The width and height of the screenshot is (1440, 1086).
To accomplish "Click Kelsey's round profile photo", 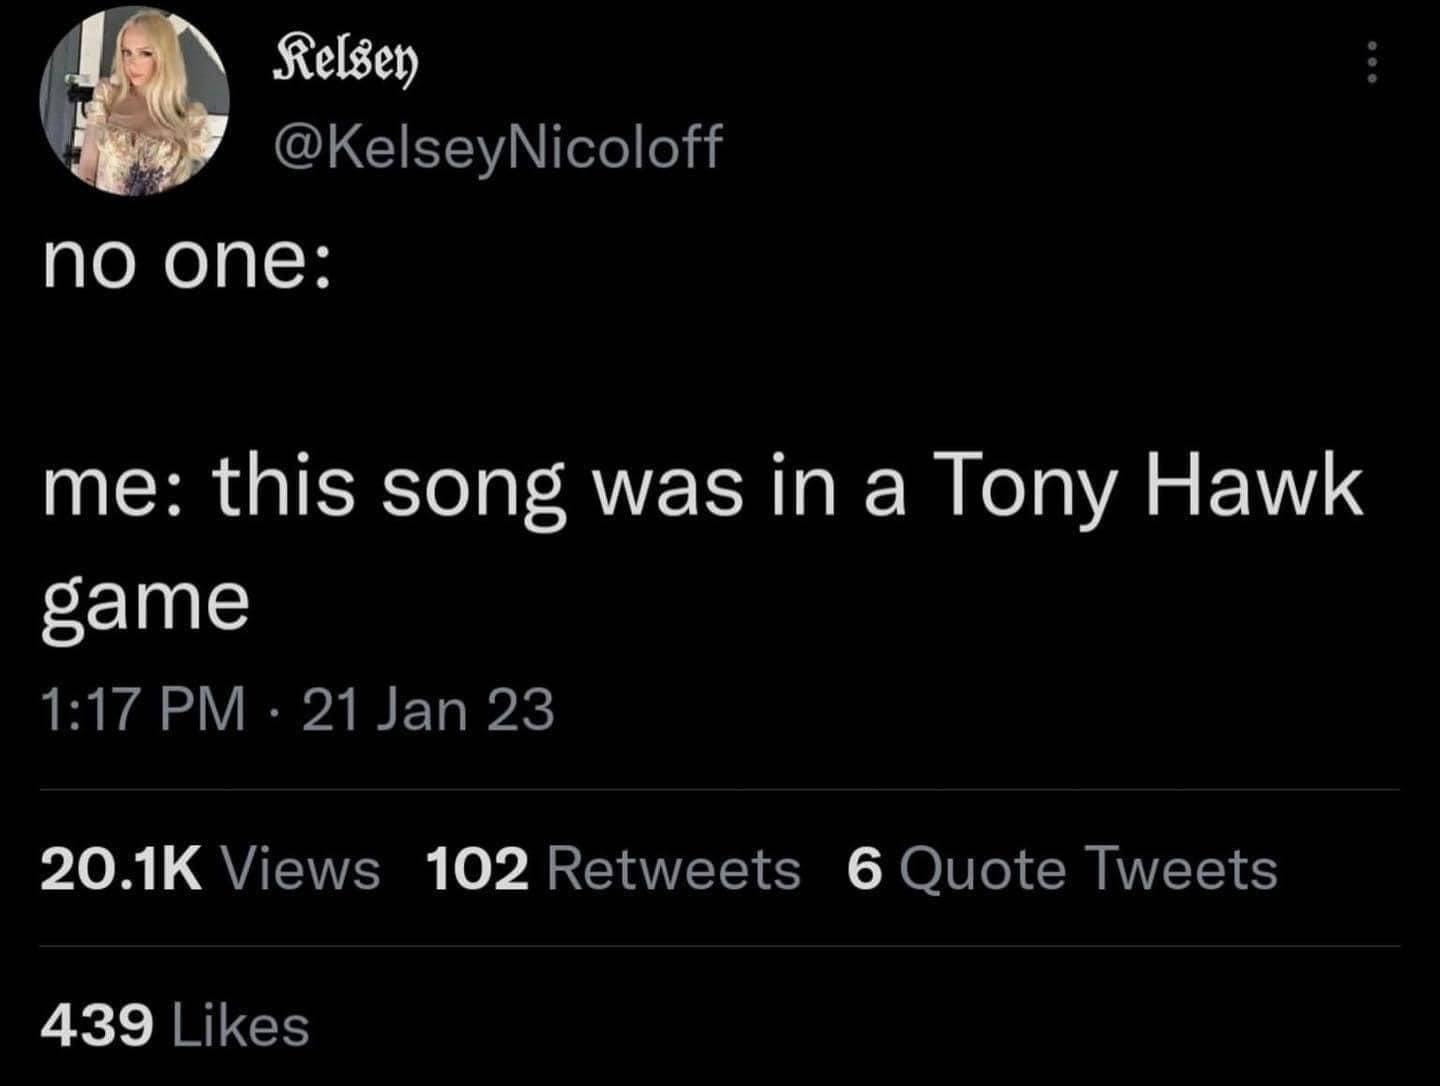I will click(x=135, y=102).
